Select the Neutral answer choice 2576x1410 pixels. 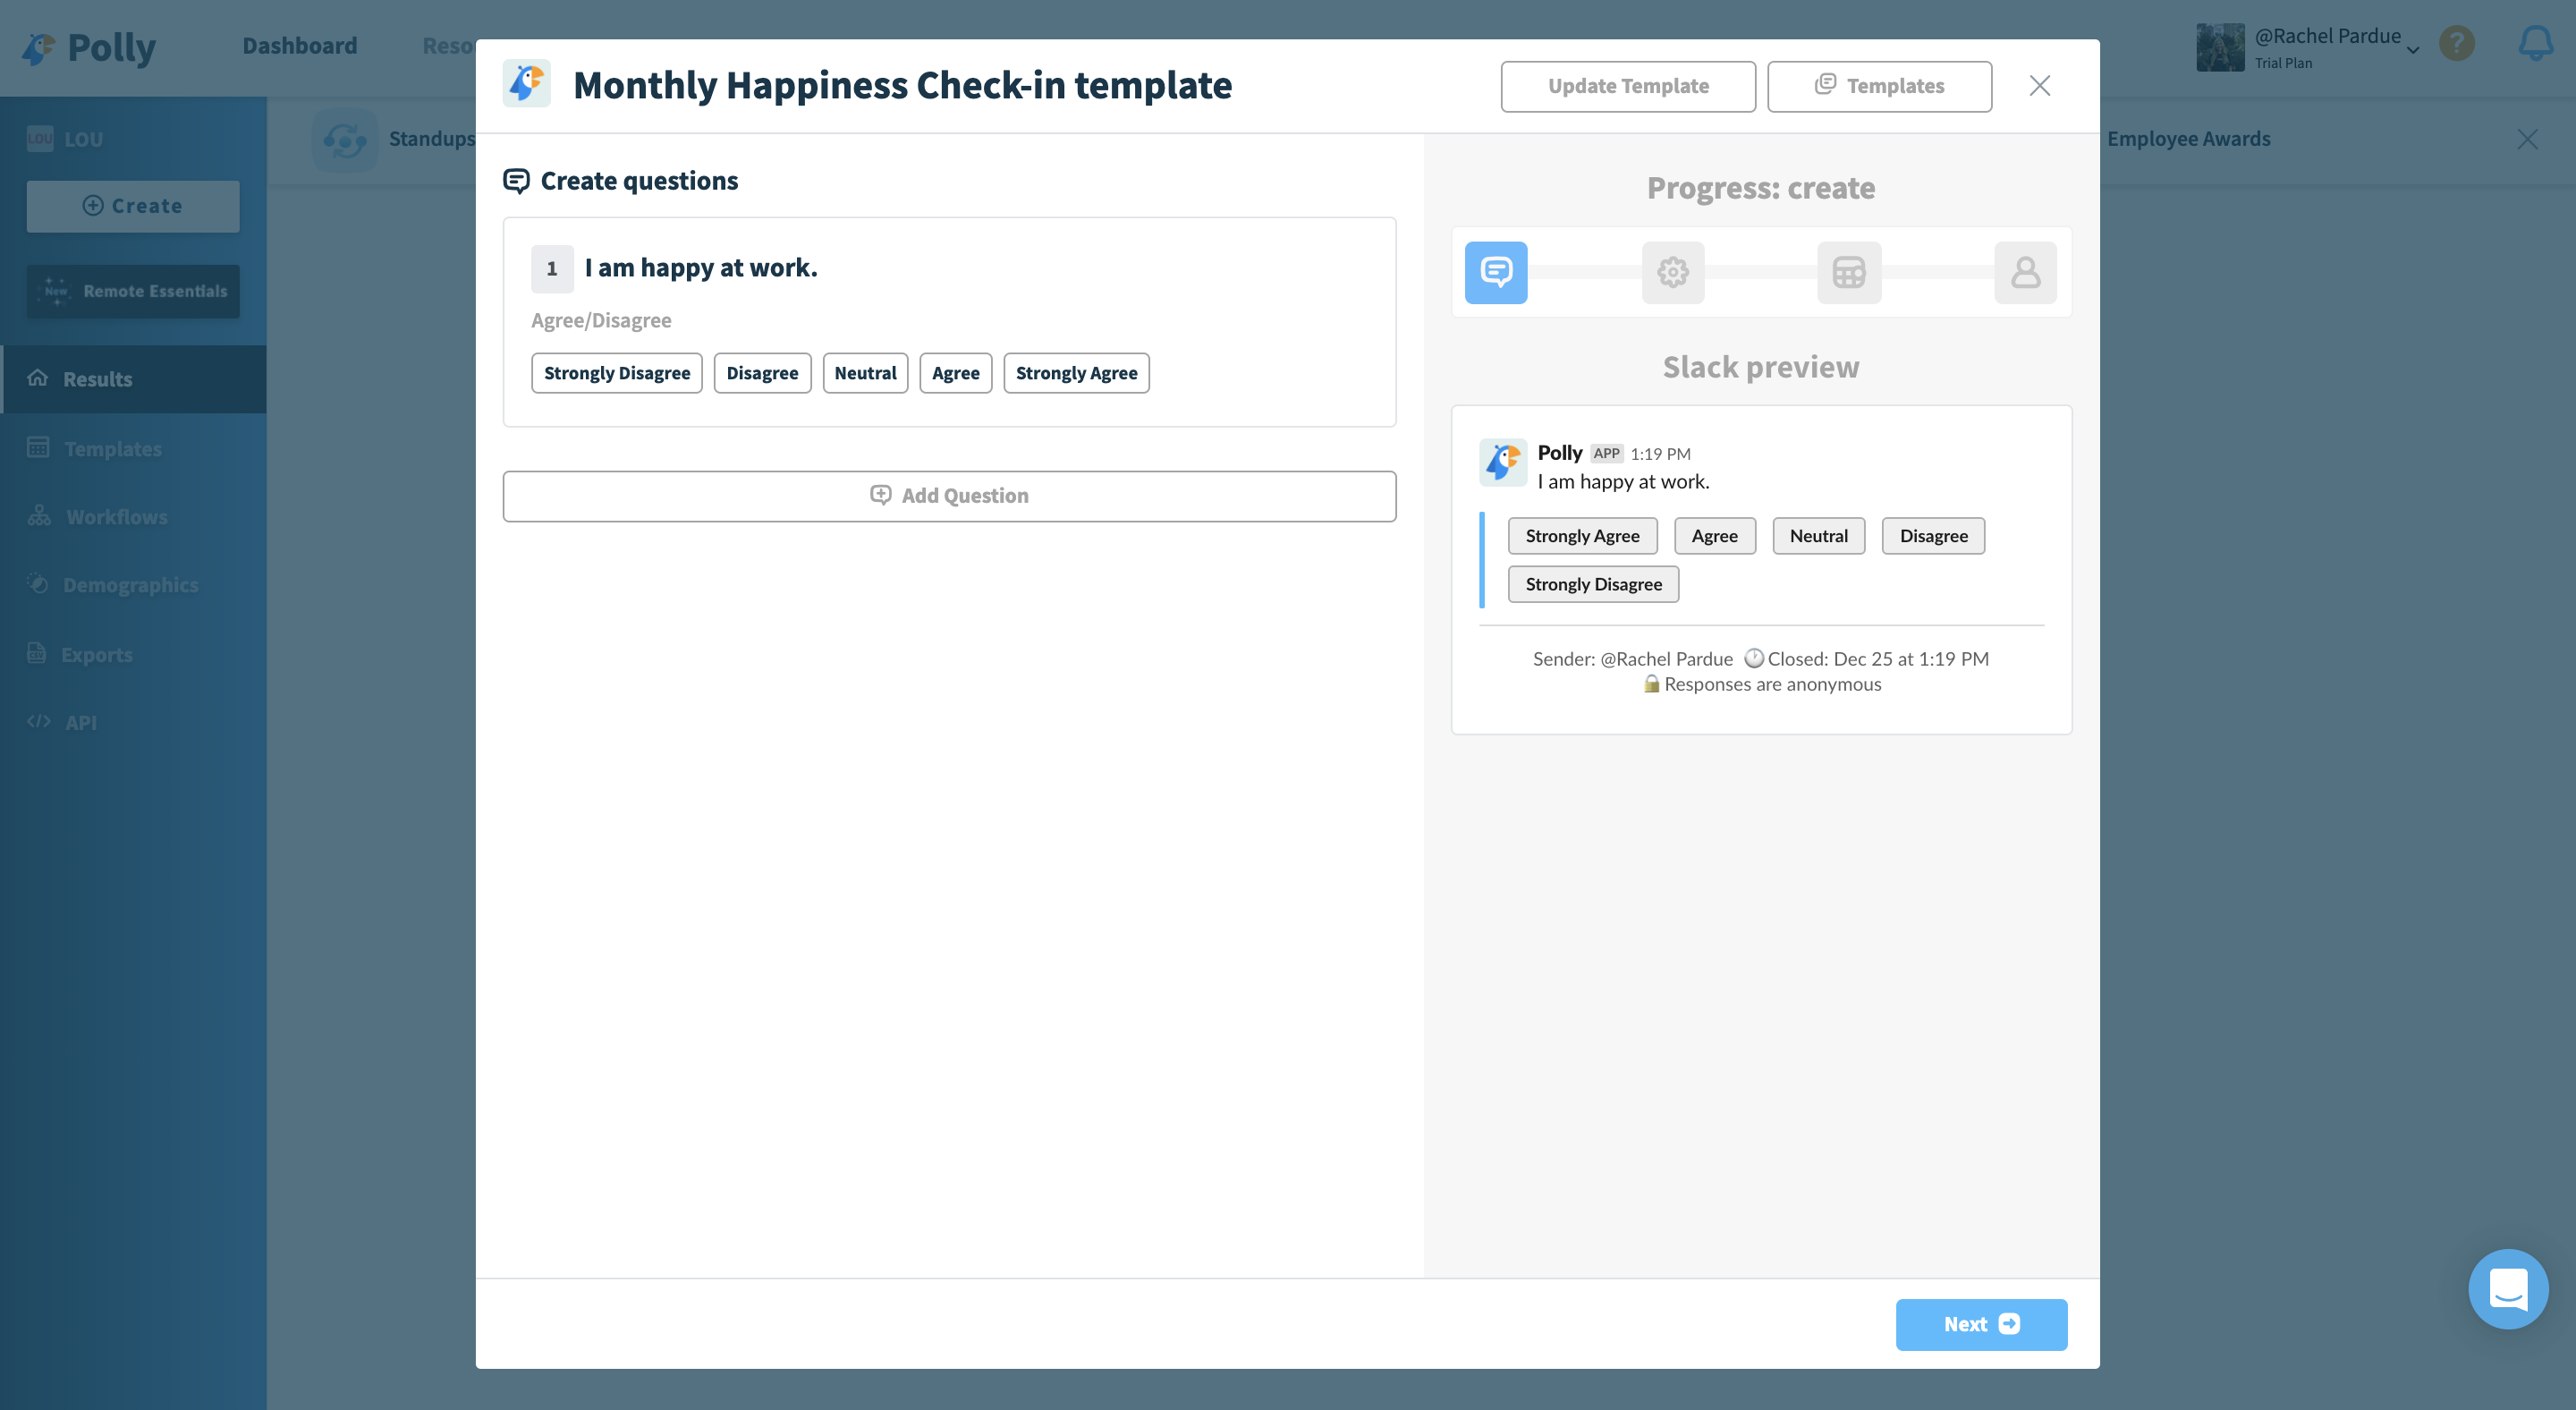(x=863, y=371)
